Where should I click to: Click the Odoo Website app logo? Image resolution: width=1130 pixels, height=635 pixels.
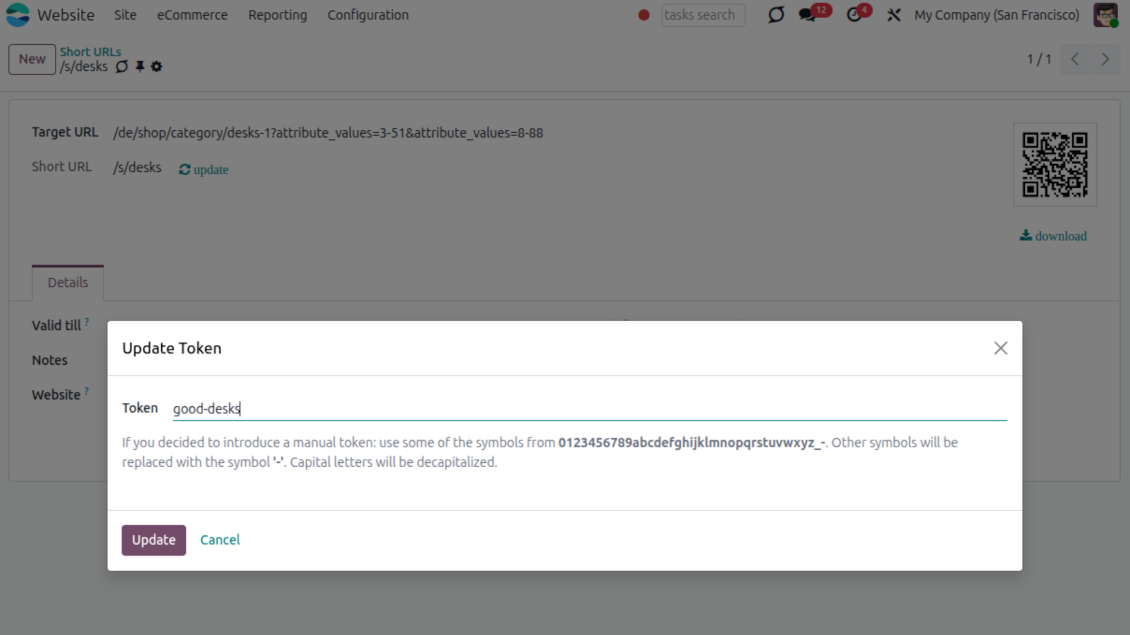point(18,15)
